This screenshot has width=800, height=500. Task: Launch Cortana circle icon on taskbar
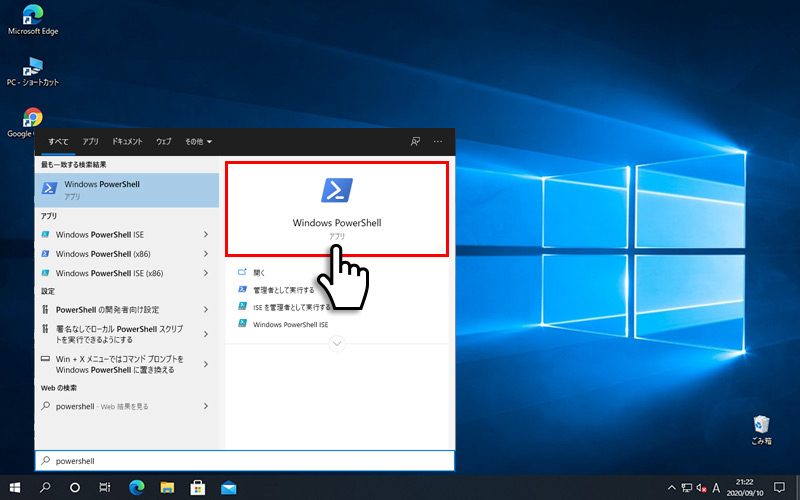coord(74,487)
